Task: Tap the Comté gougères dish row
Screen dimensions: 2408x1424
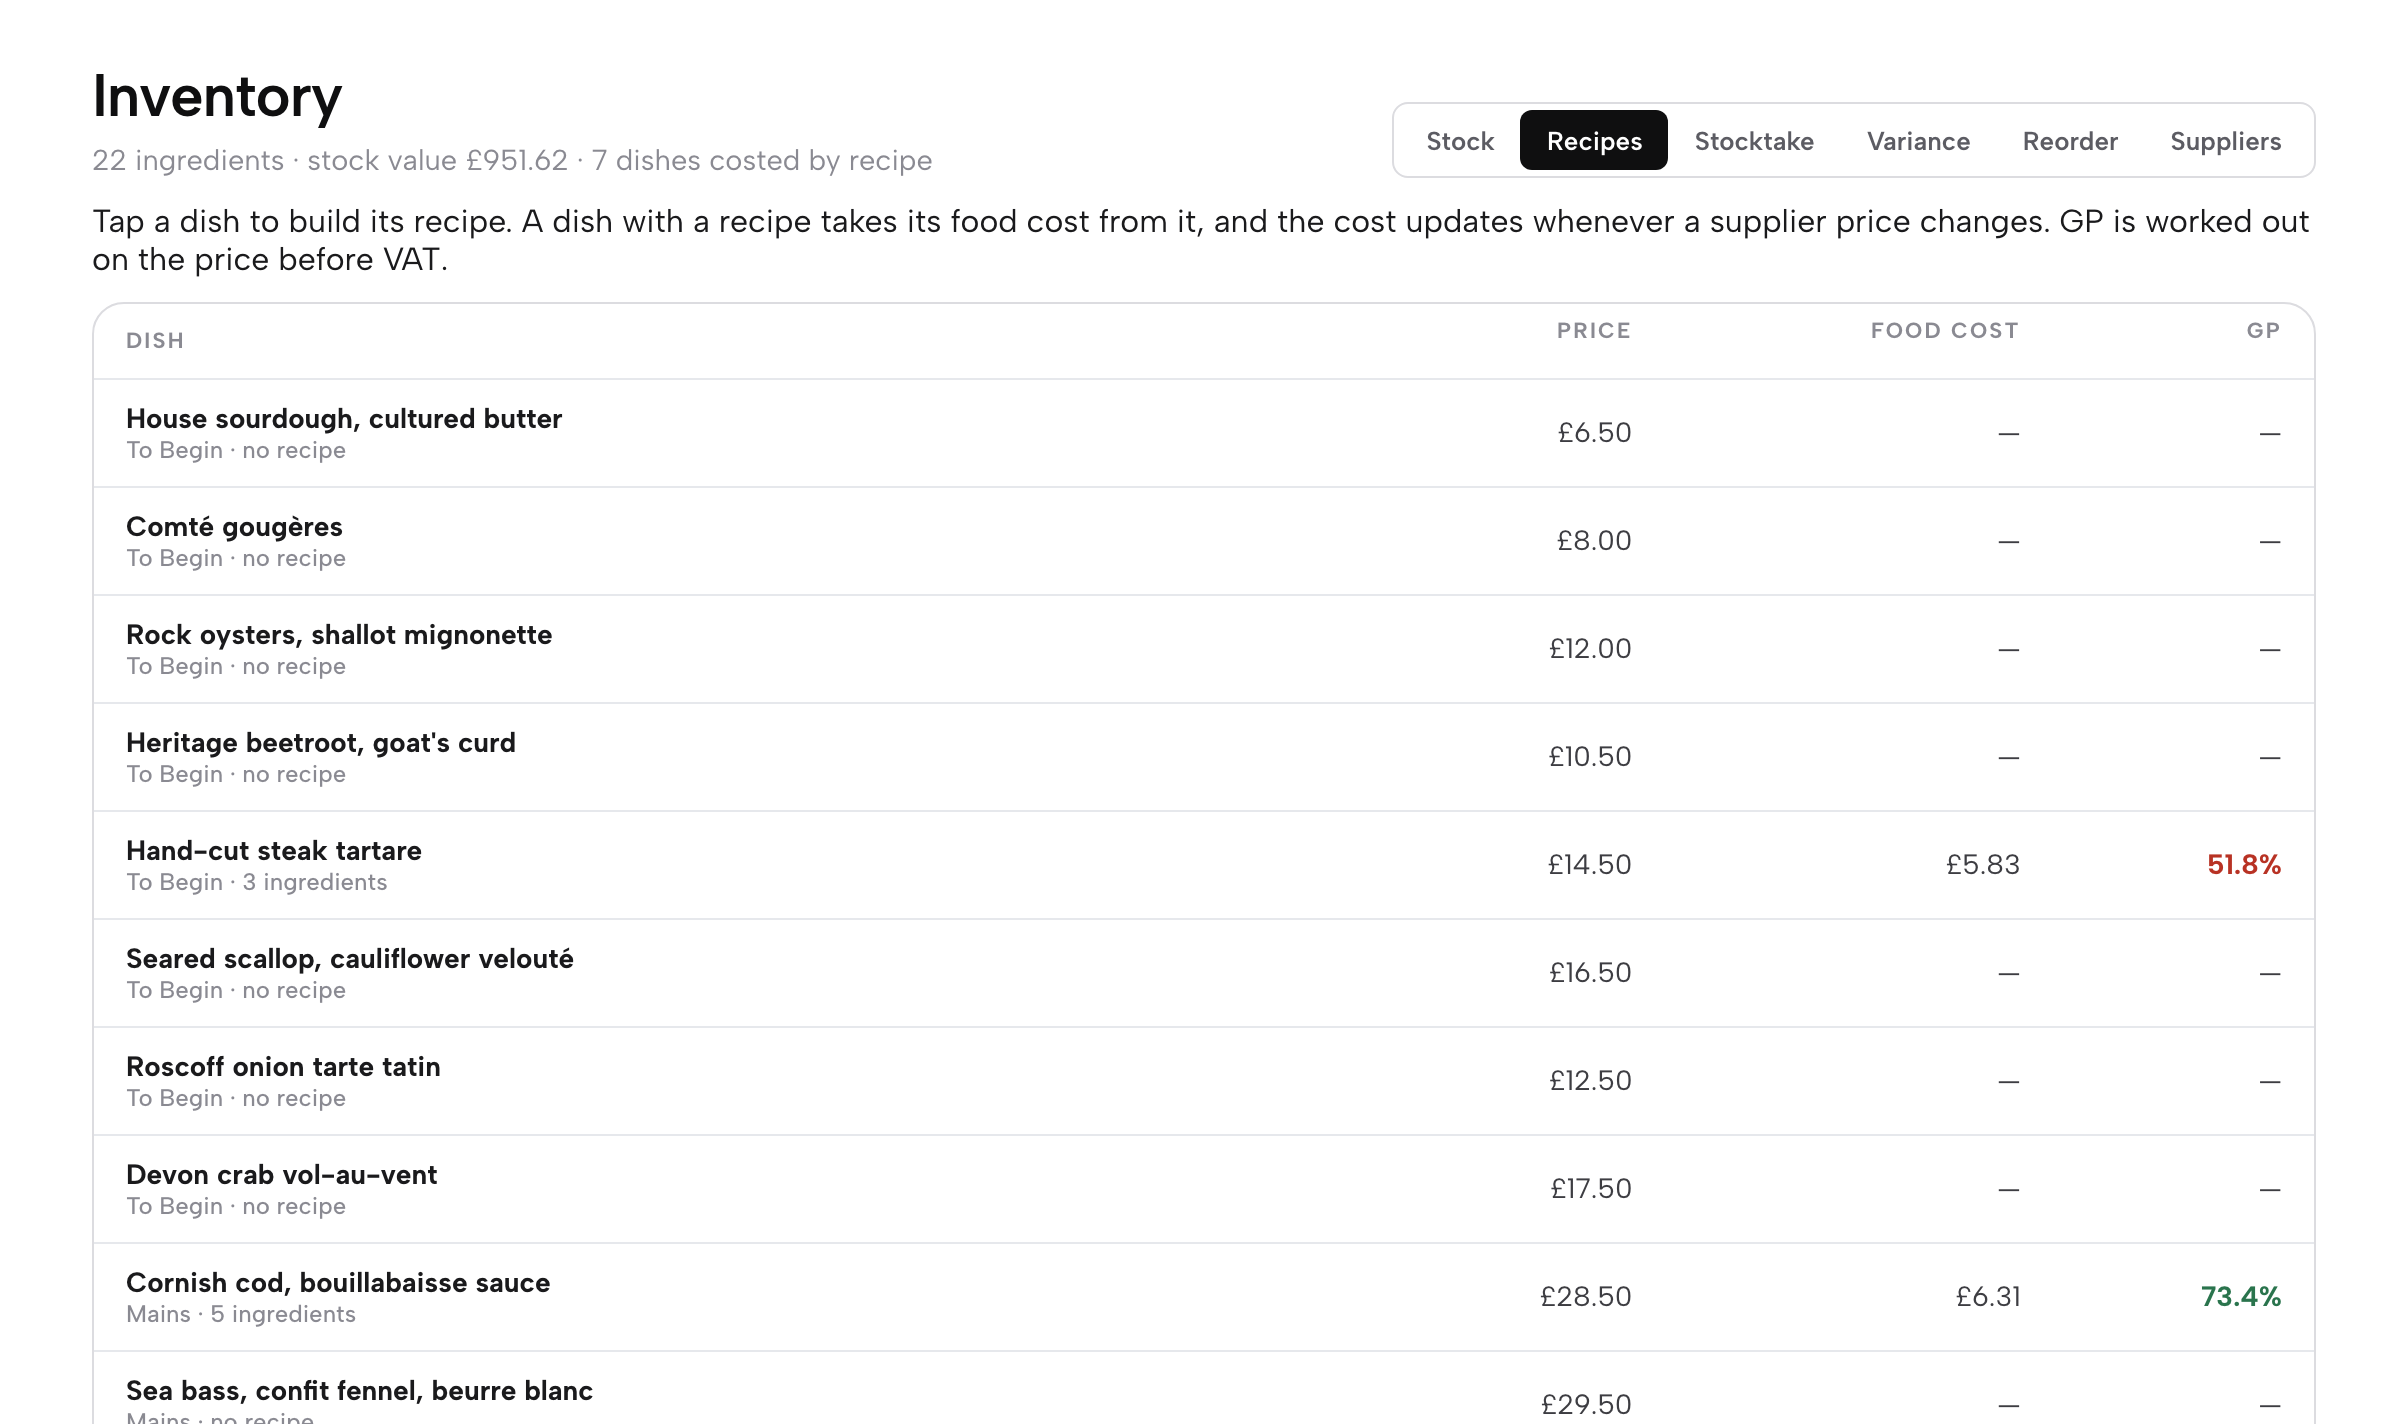Action: (x=1203, y=541)
